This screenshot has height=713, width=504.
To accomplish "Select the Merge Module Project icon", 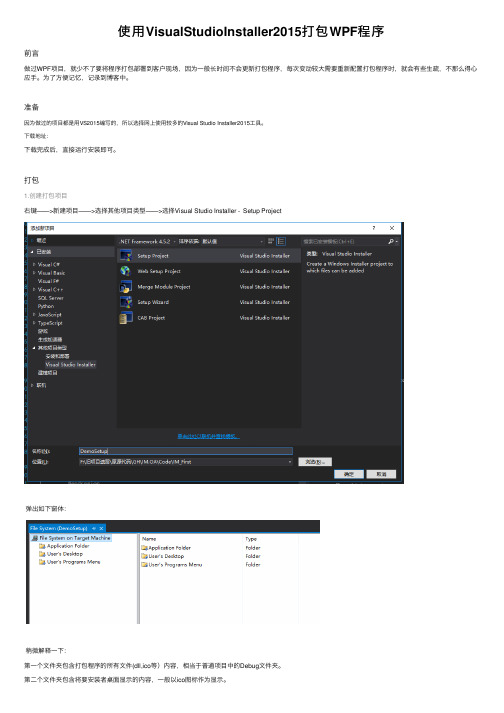I will (x=126, y=287).
